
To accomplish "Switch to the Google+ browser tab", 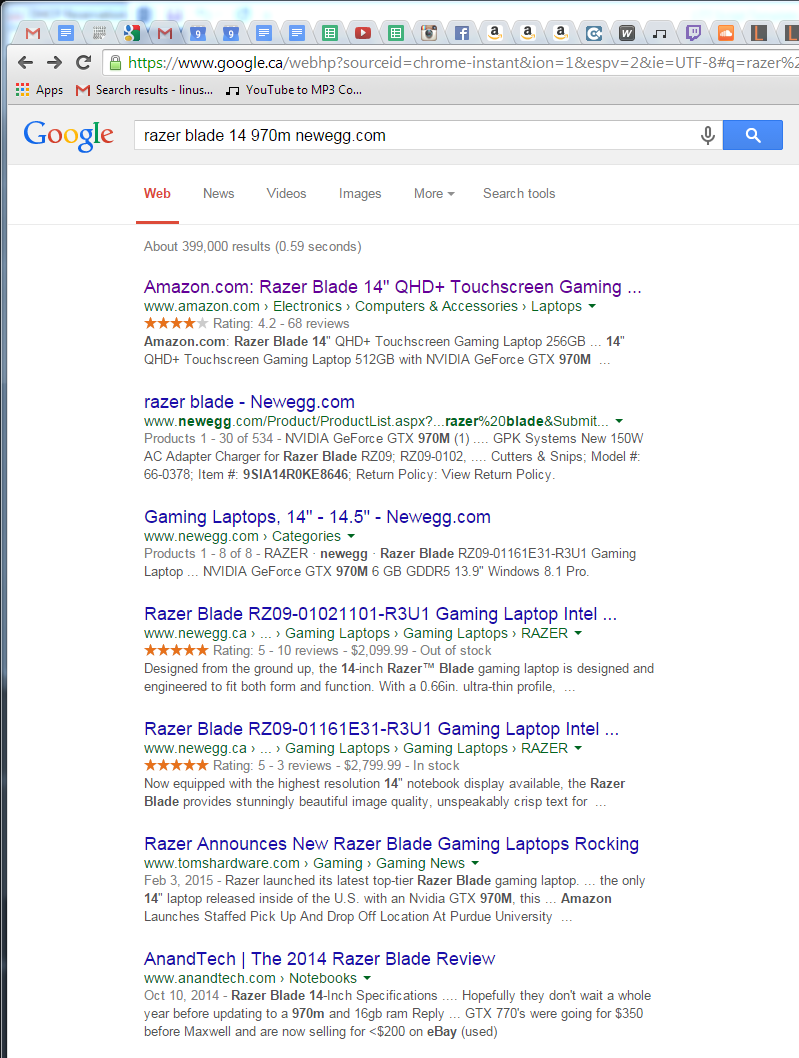I will pos(132,32).
